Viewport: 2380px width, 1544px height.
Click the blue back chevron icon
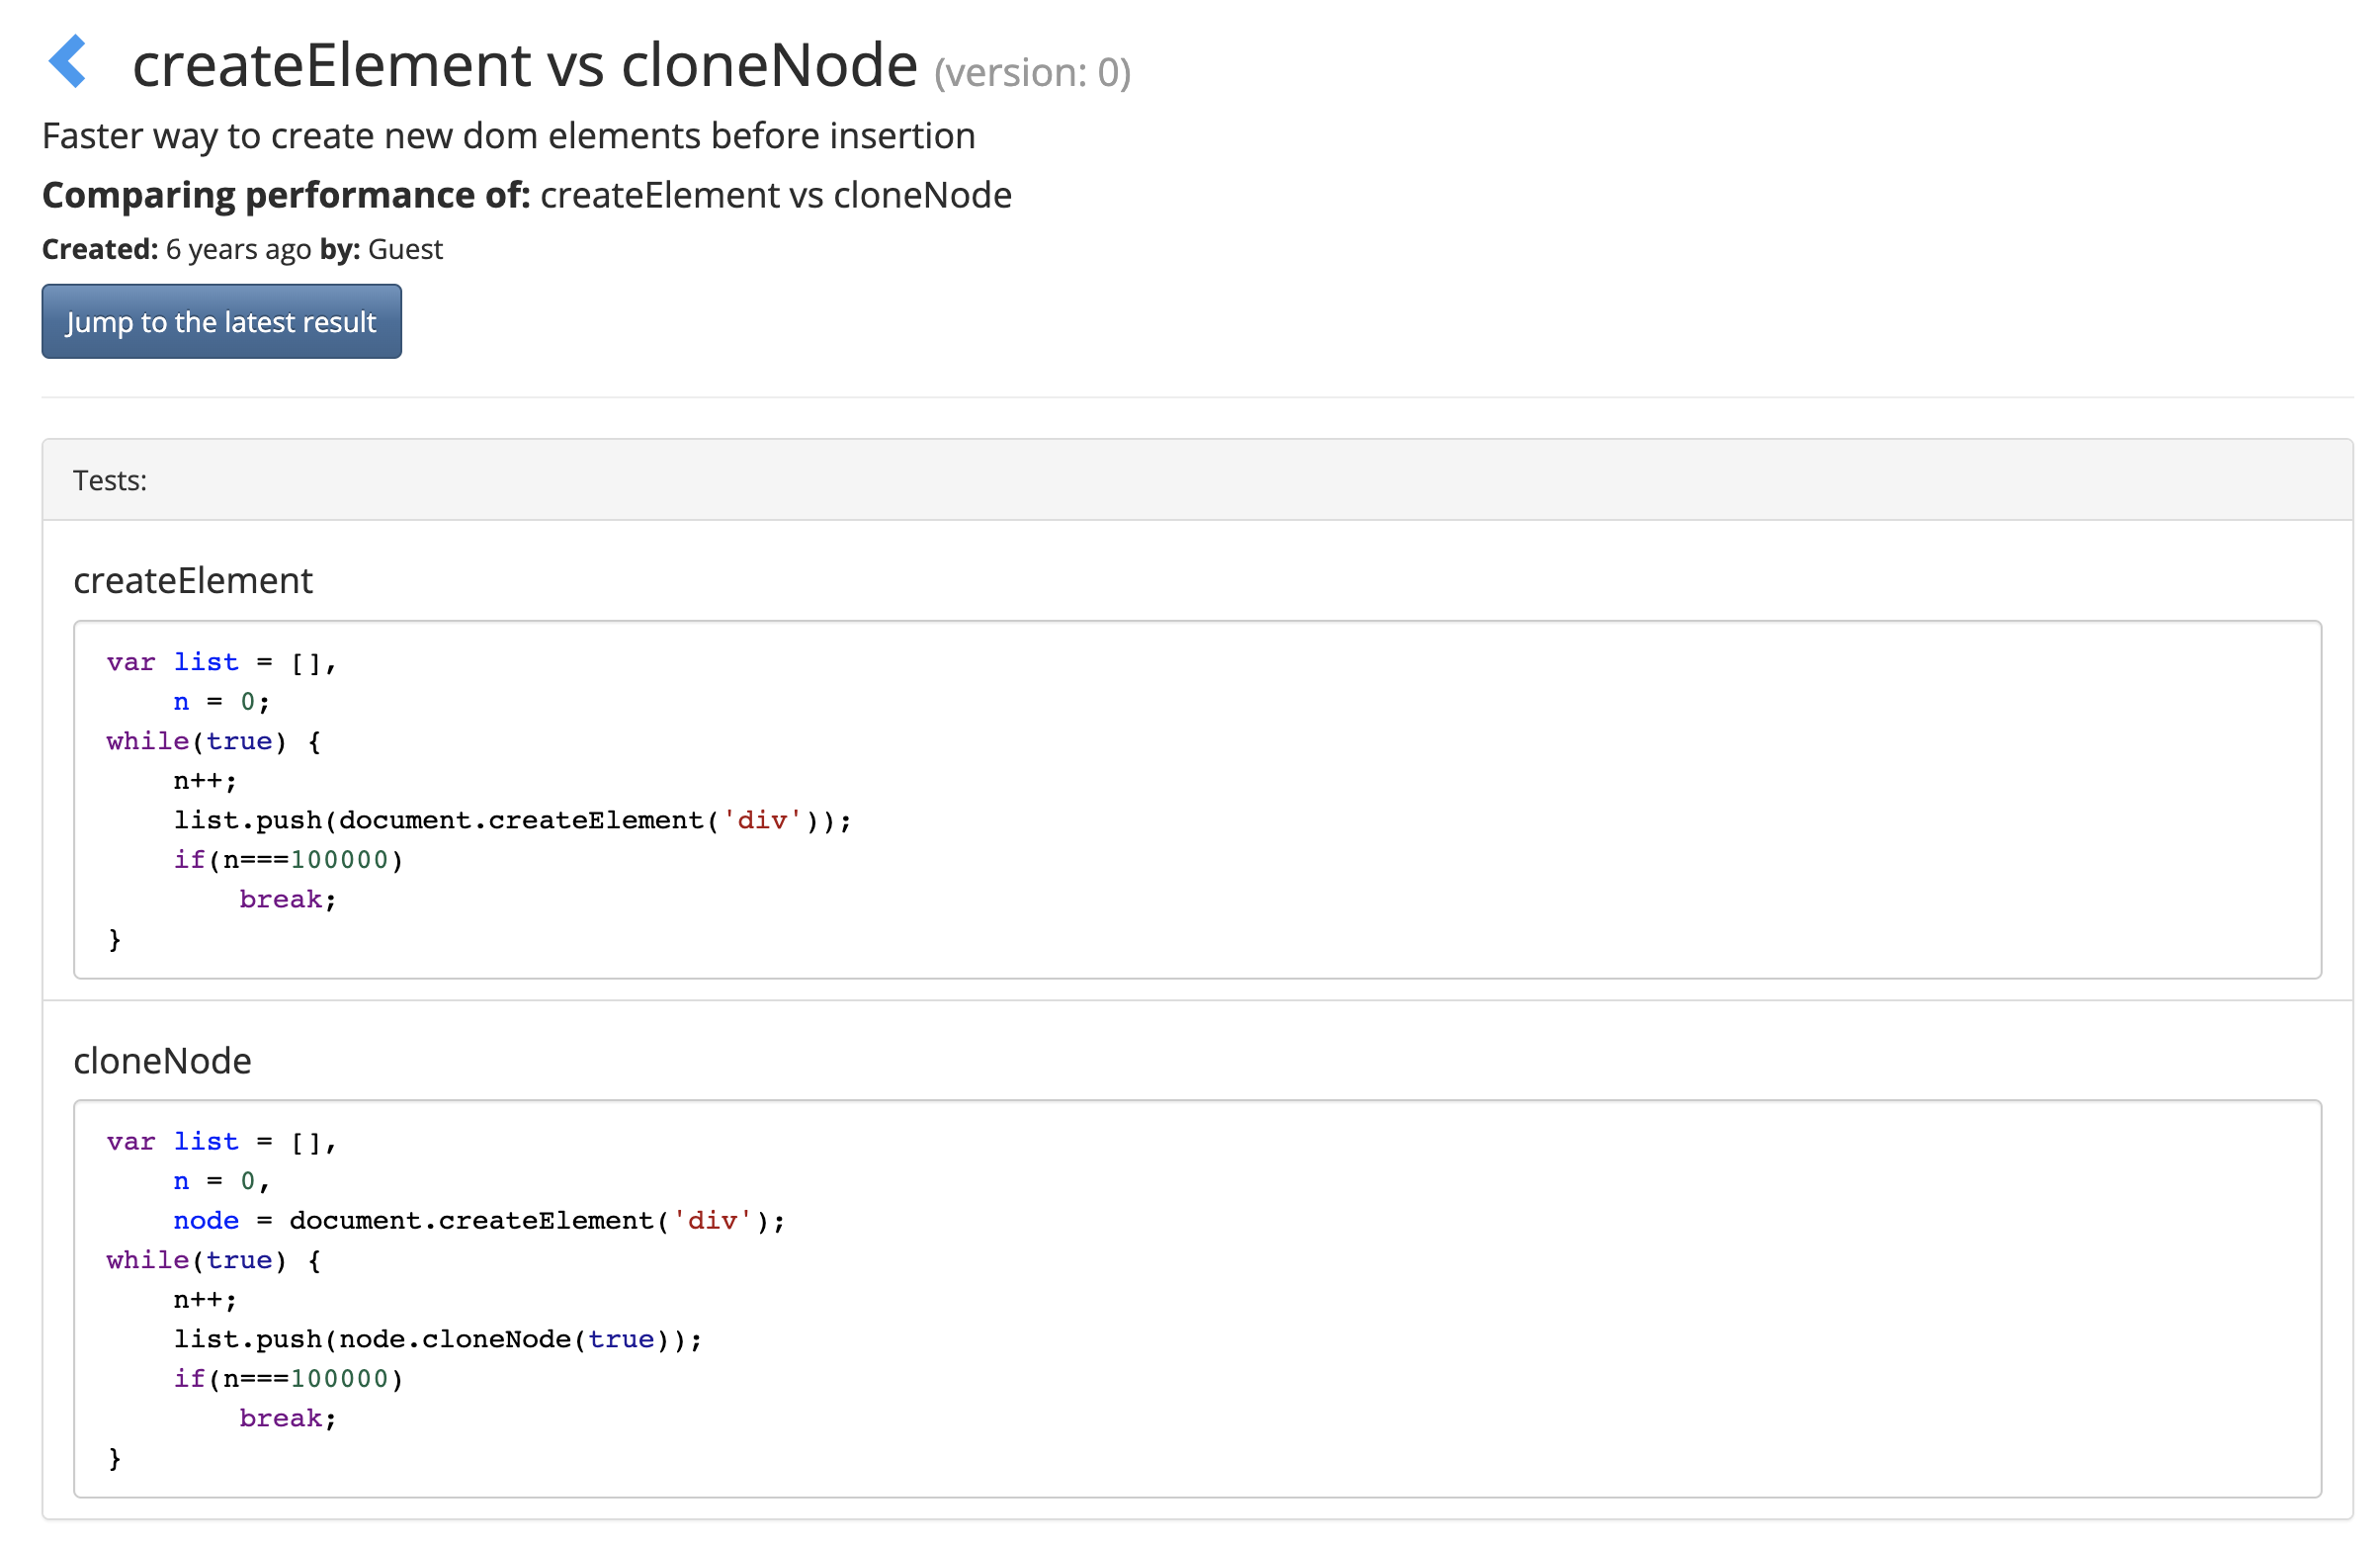tap(68, 62)
